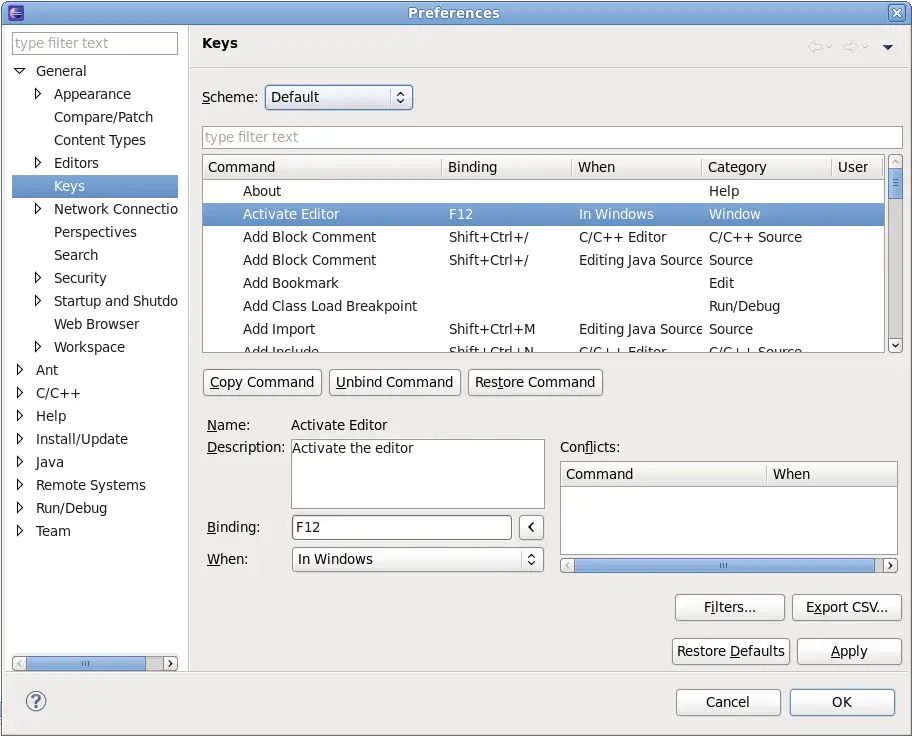Open the view menu triangle at top right
The image size is (912, 736).
click(889, 47)
